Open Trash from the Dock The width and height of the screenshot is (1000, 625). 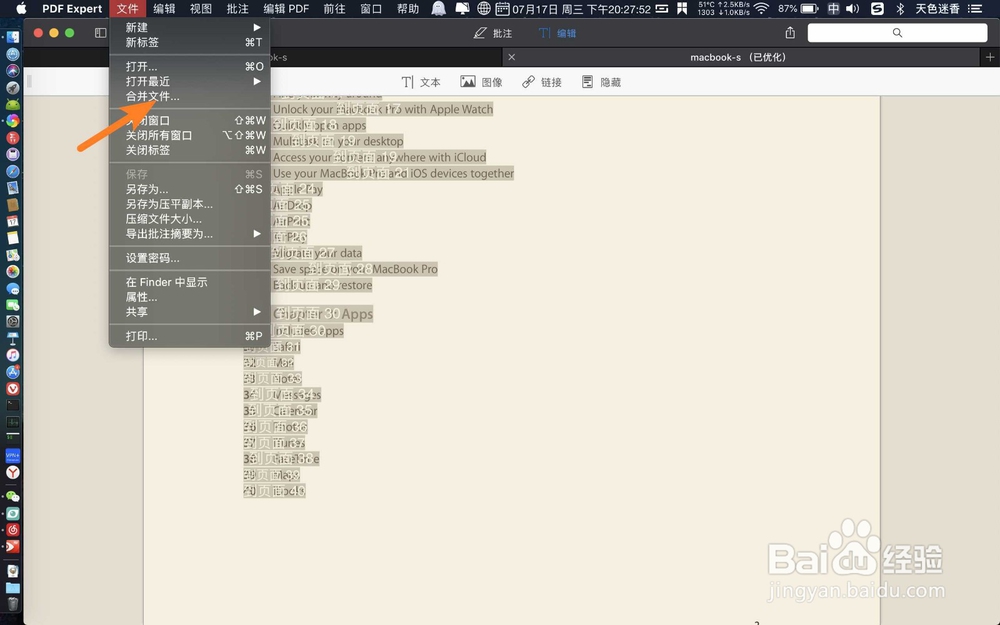pos(13,603)
